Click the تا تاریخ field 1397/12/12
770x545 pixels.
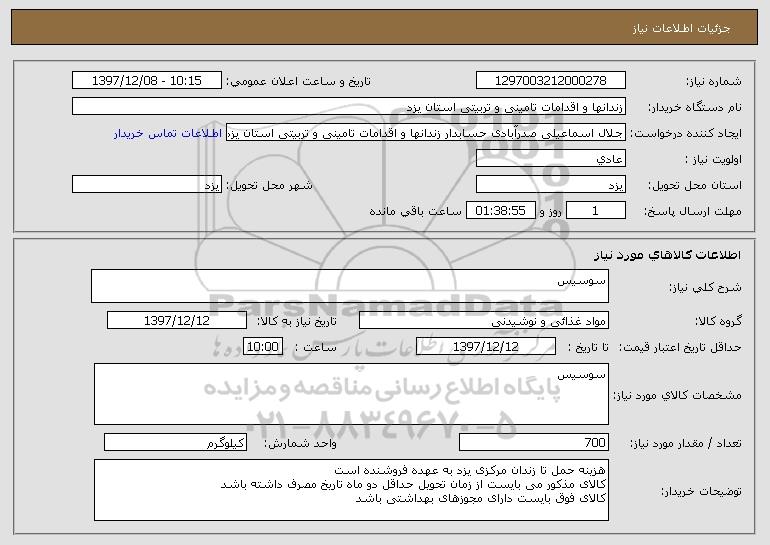pyautogui.click(x=486, y=347)
